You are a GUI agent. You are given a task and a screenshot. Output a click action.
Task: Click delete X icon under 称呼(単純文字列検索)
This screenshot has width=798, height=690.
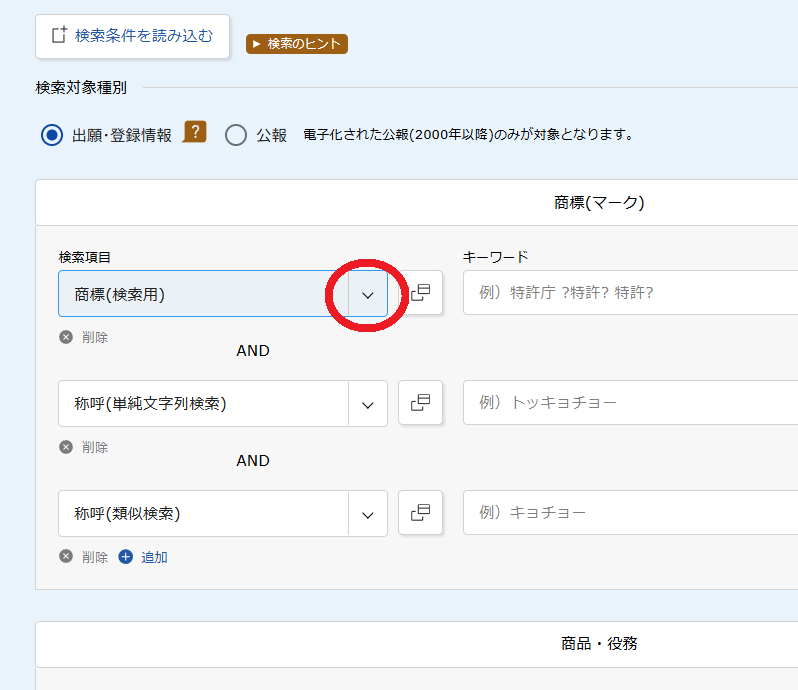pyautogui.click(x=66, y=447)
